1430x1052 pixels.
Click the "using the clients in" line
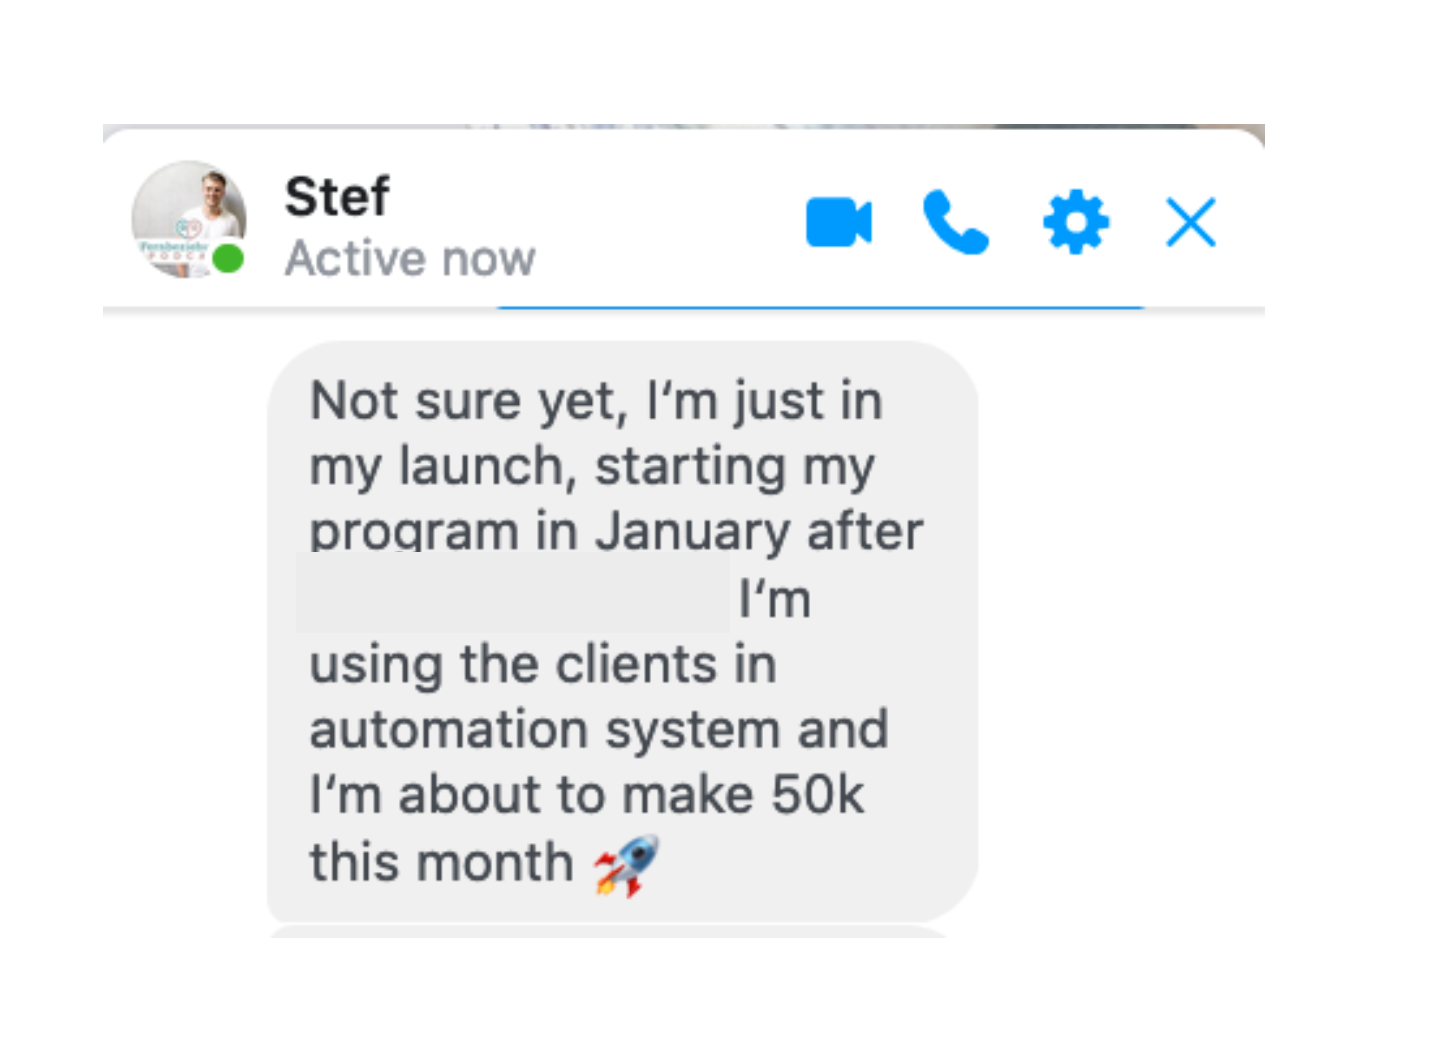tap(543, 665)
